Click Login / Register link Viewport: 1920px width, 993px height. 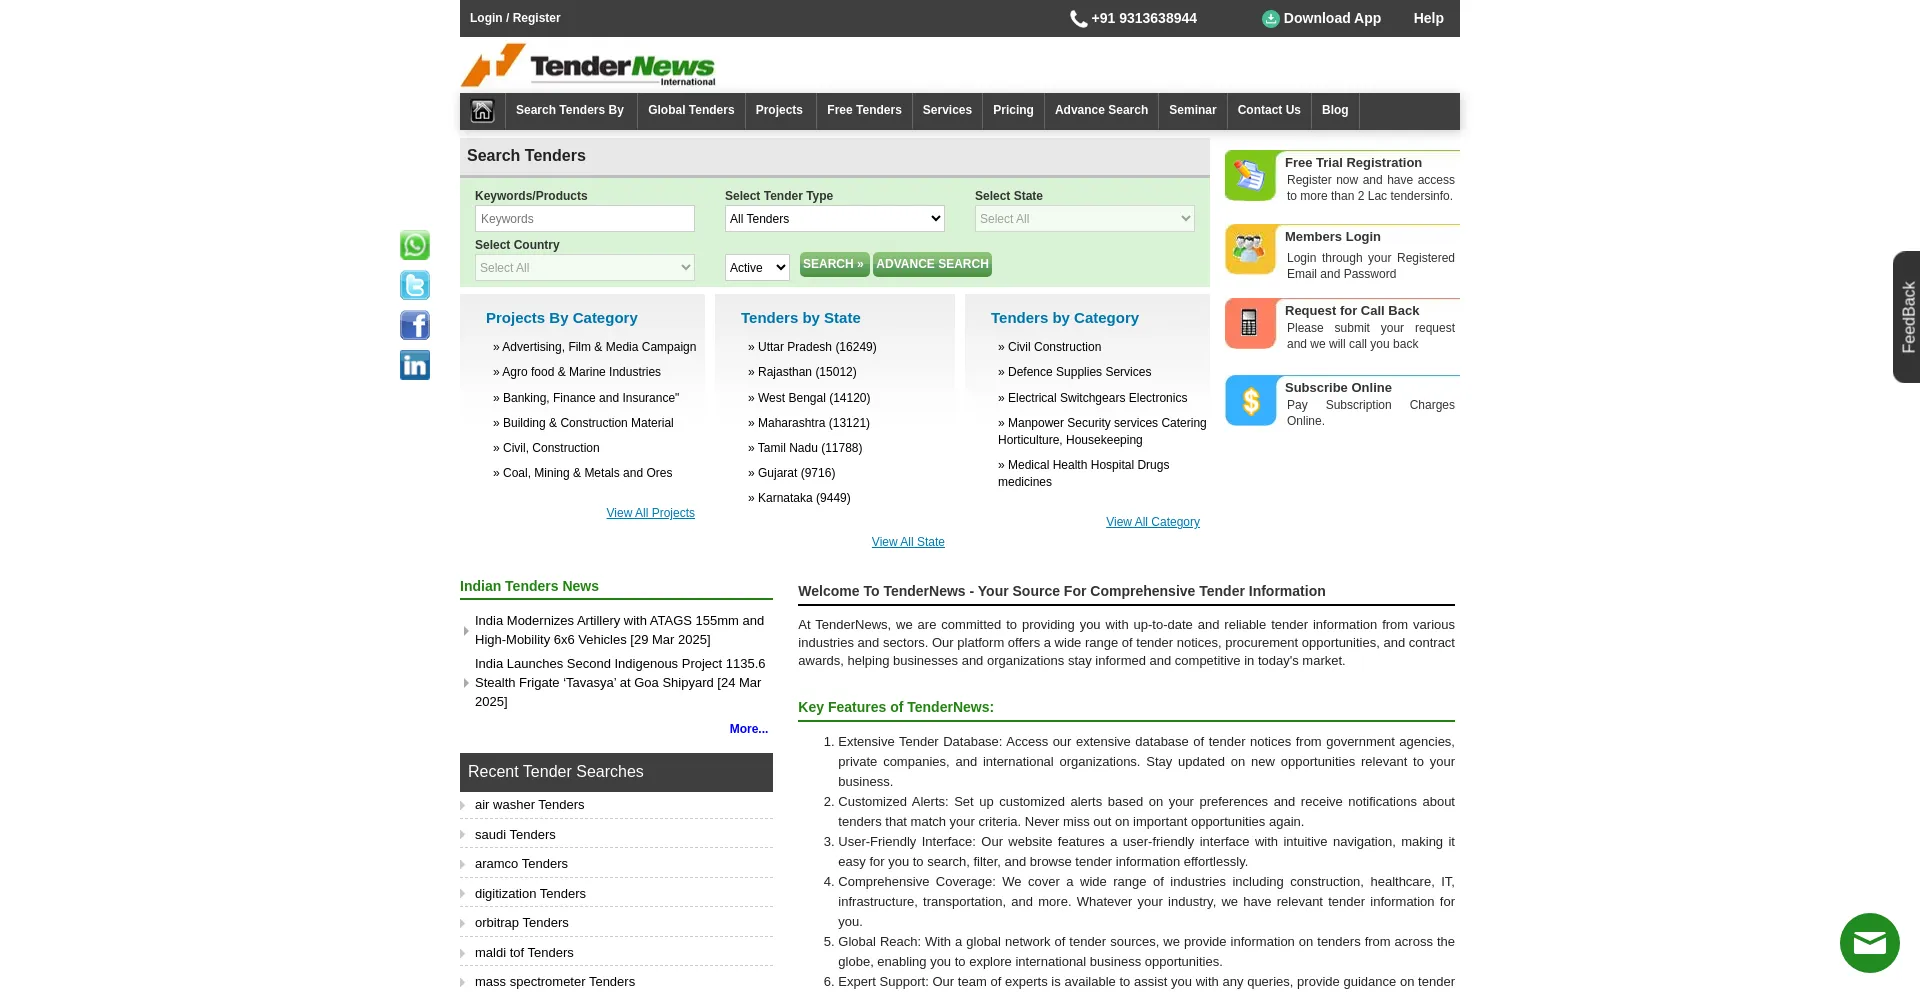515,18
